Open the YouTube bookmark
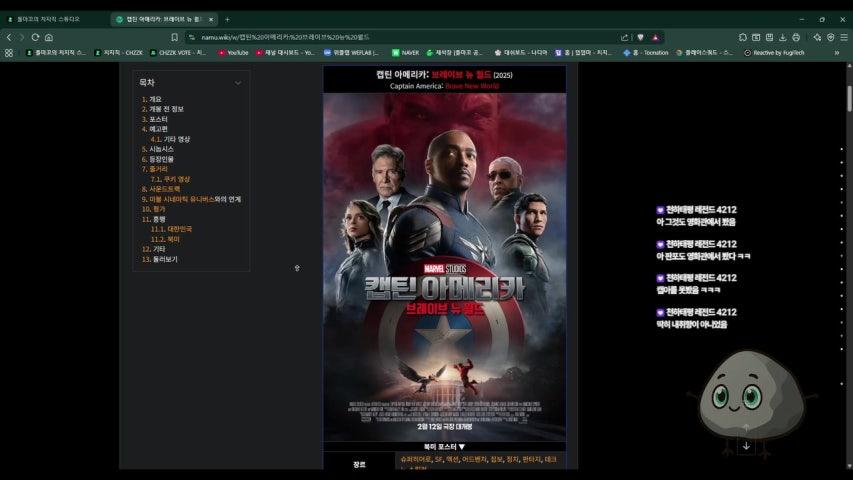This screenshot has height=480, width=853. pyautogui.click(x=233, y=53)
